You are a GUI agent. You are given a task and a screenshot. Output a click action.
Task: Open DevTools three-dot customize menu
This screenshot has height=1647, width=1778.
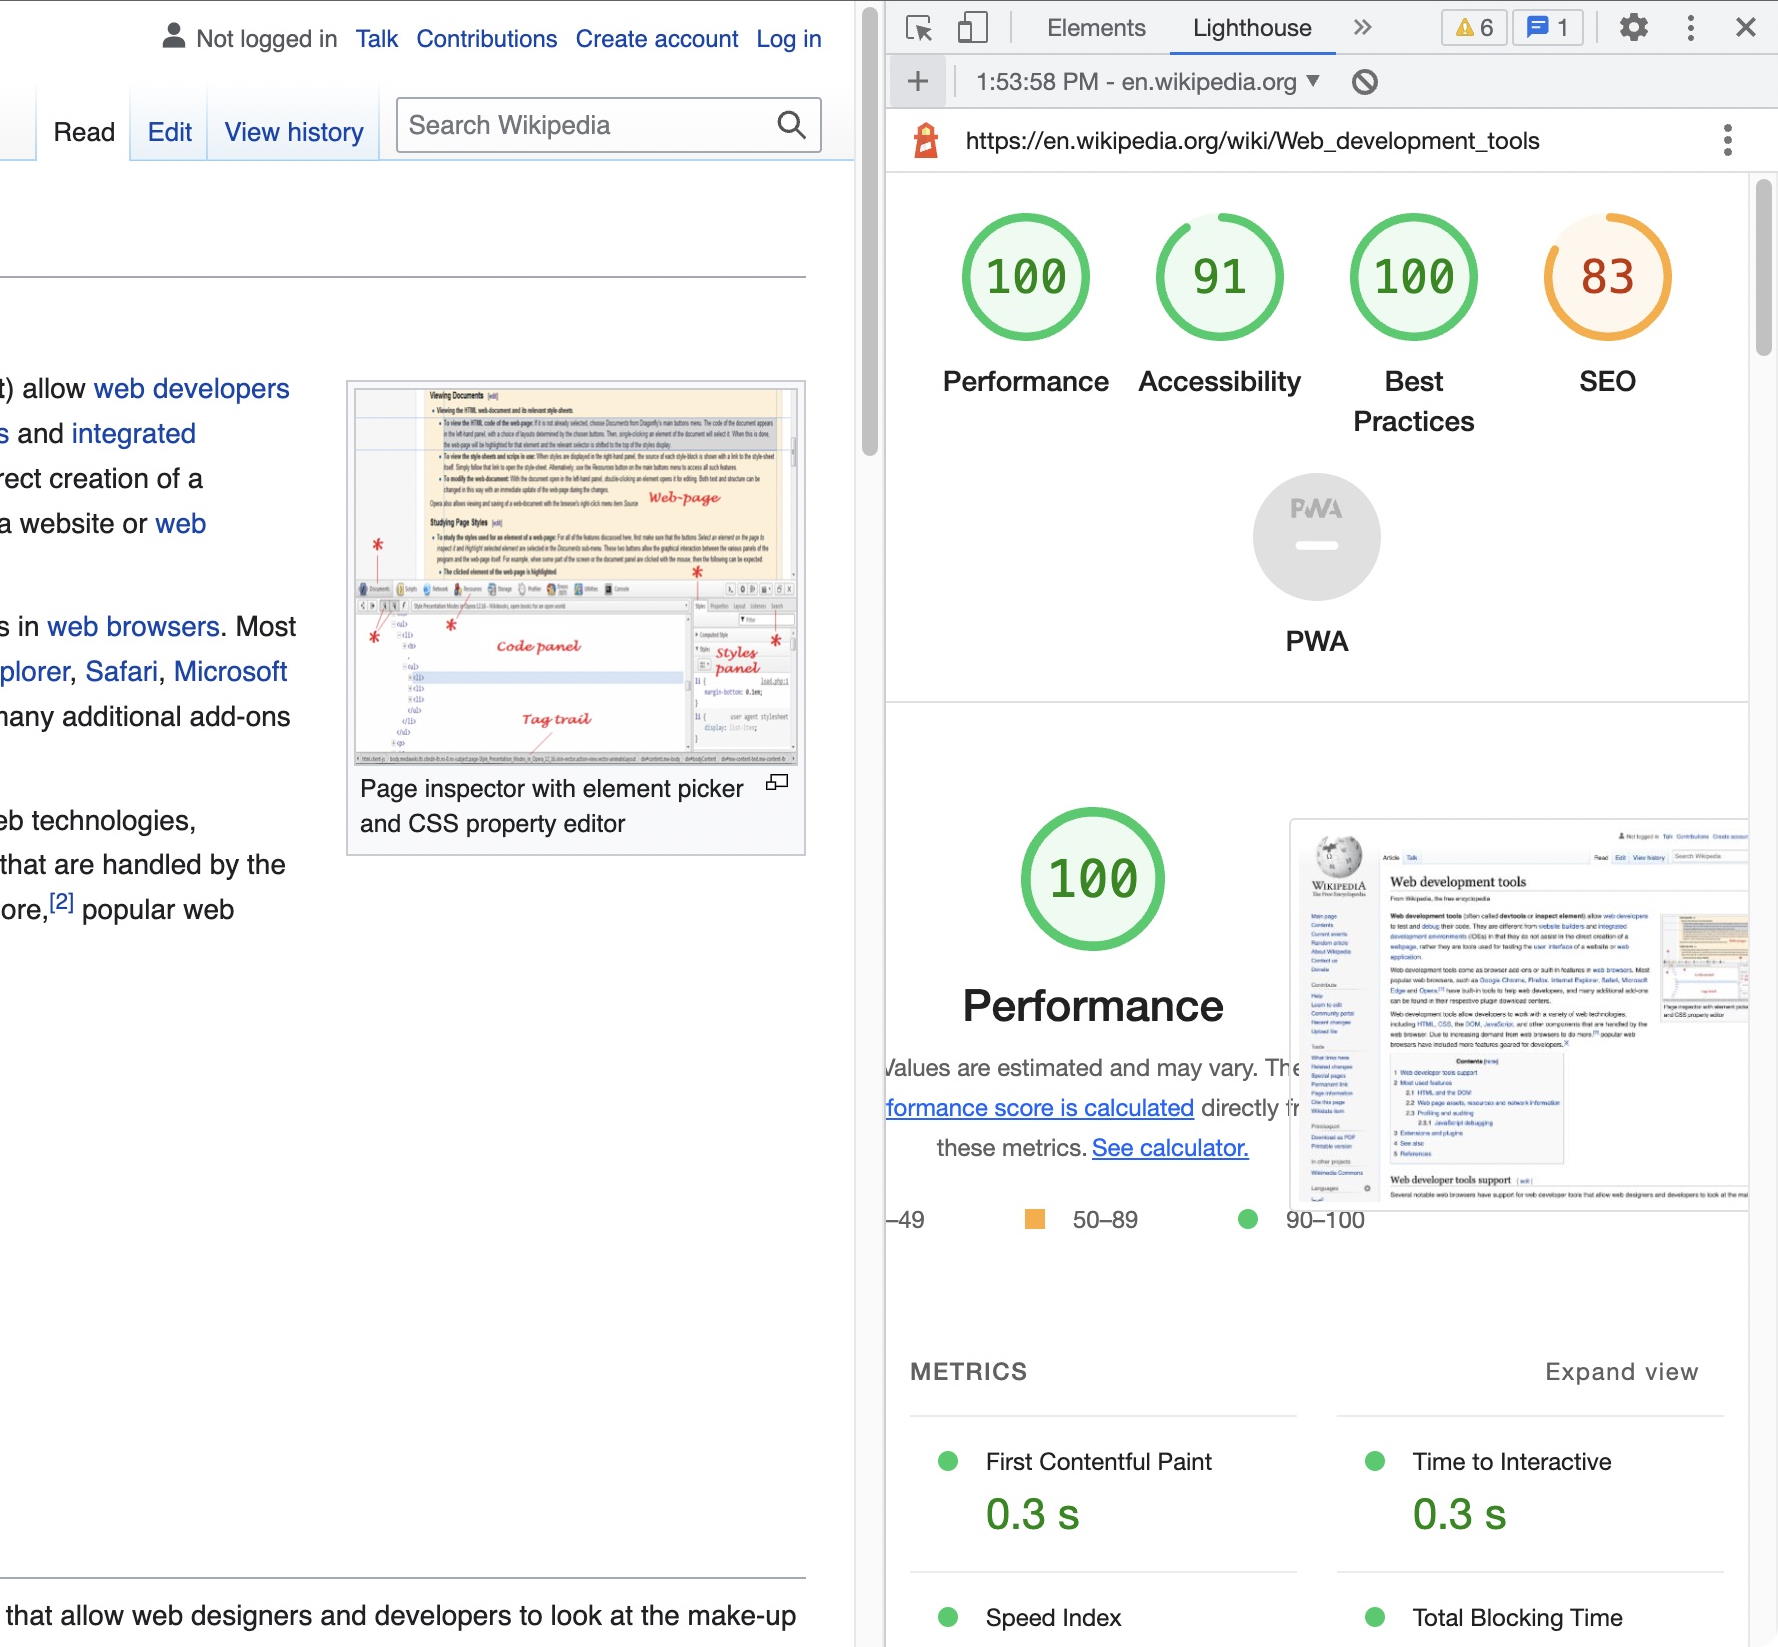(x=1691, y=28)
